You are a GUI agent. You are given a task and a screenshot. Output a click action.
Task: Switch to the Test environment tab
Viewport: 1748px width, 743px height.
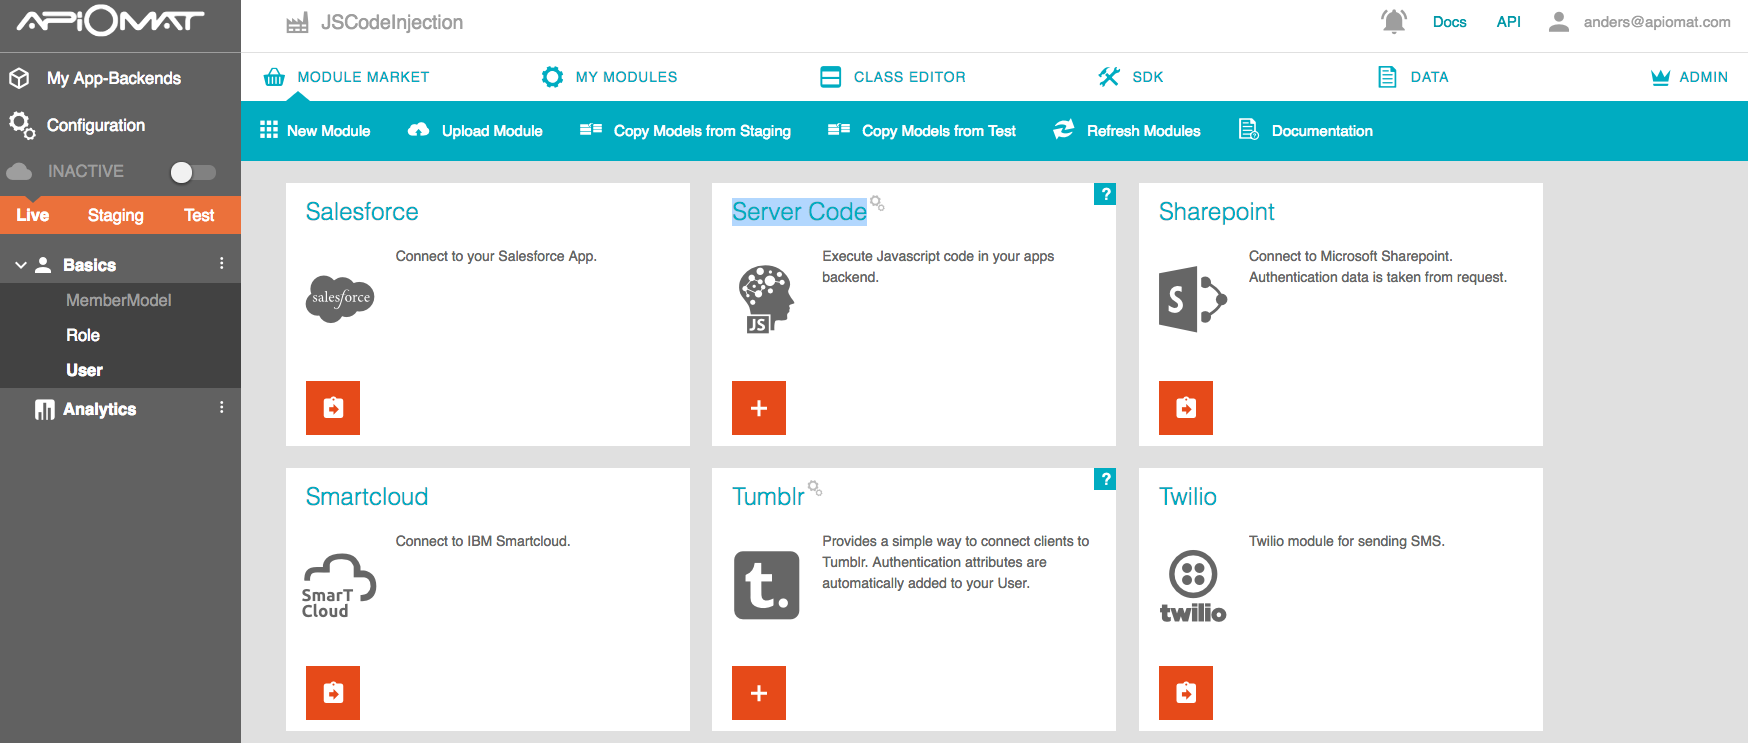click(199, 215)
